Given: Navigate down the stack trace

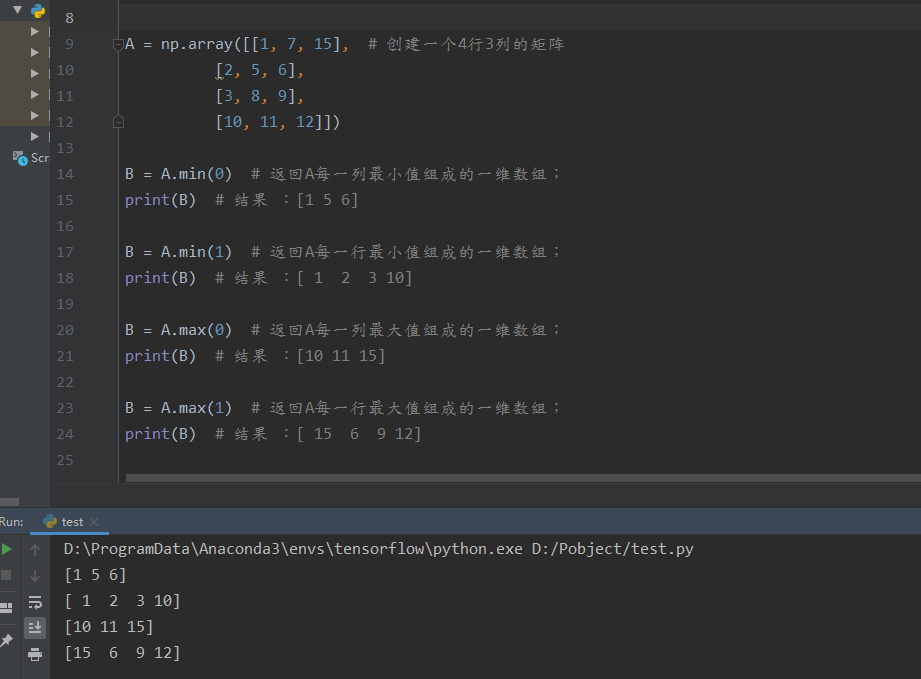Looking at the screenshot, I should (x=34, y=574).
